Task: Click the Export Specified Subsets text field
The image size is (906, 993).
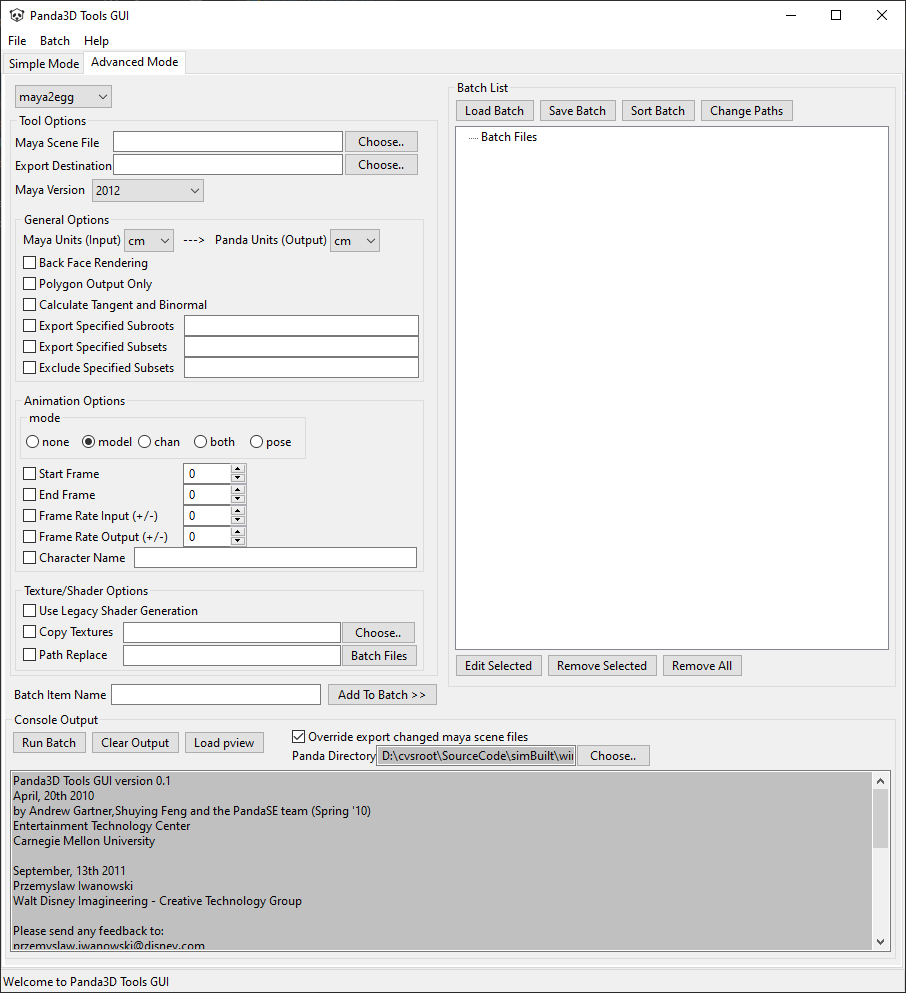Action: pyautogui.click(x=301, y=346)
